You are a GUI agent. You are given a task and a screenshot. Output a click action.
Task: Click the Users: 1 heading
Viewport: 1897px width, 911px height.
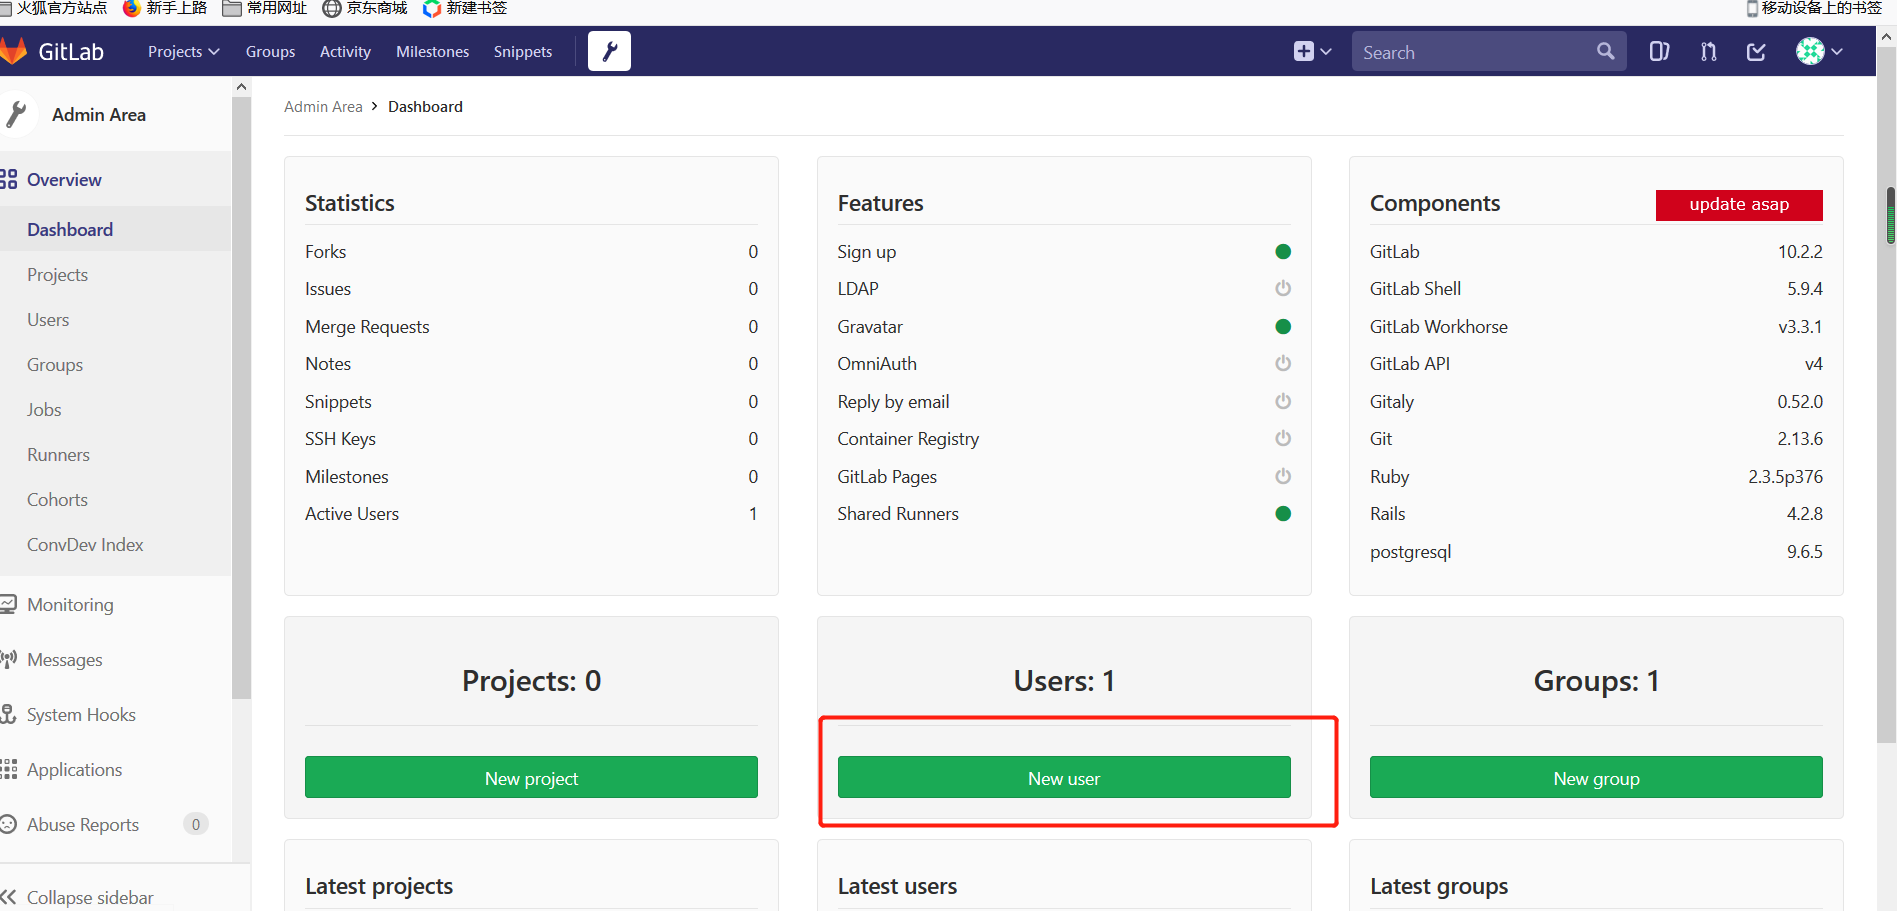[1064, 681]
